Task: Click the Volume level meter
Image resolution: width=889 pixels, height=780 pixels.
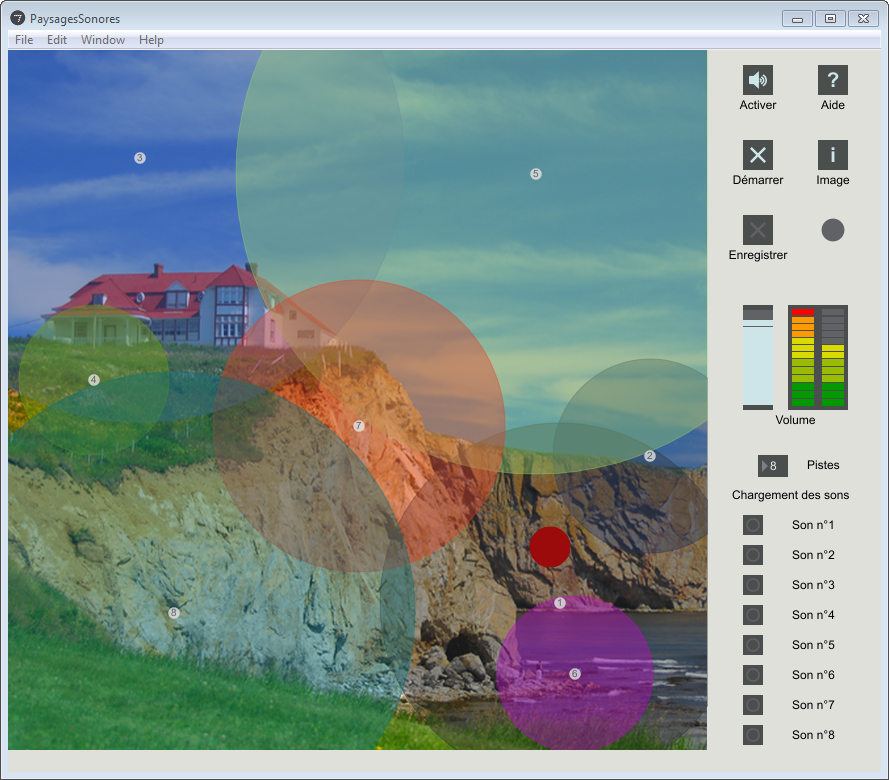Action: click(x=818, y=357)
